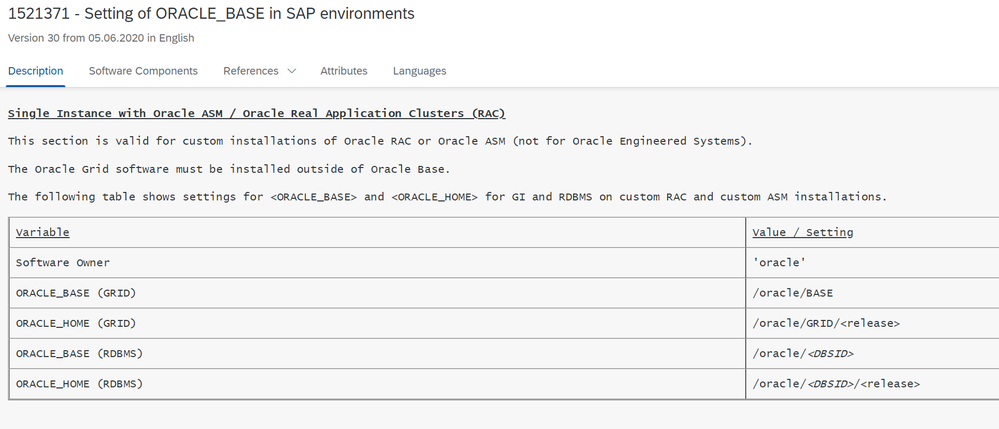Click the Value / Setting column header
The width and height of the screenshot is (999, 429).
click(803, 232)
